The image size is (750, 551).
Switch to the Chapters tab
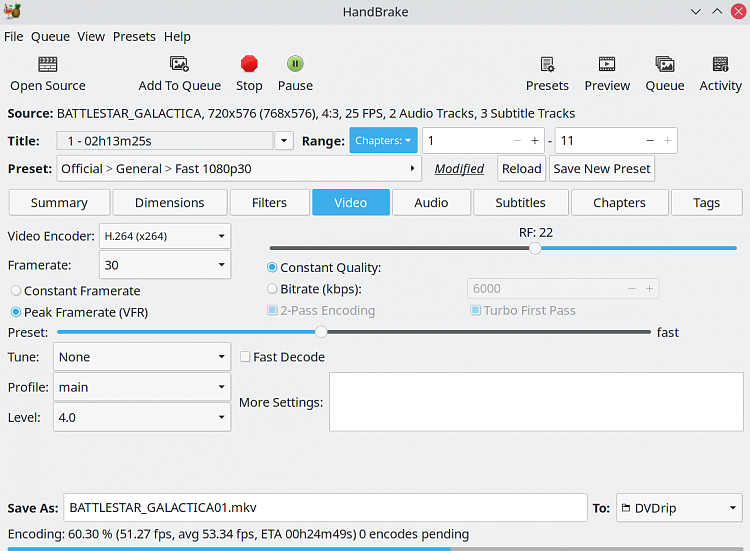(619, 203)
